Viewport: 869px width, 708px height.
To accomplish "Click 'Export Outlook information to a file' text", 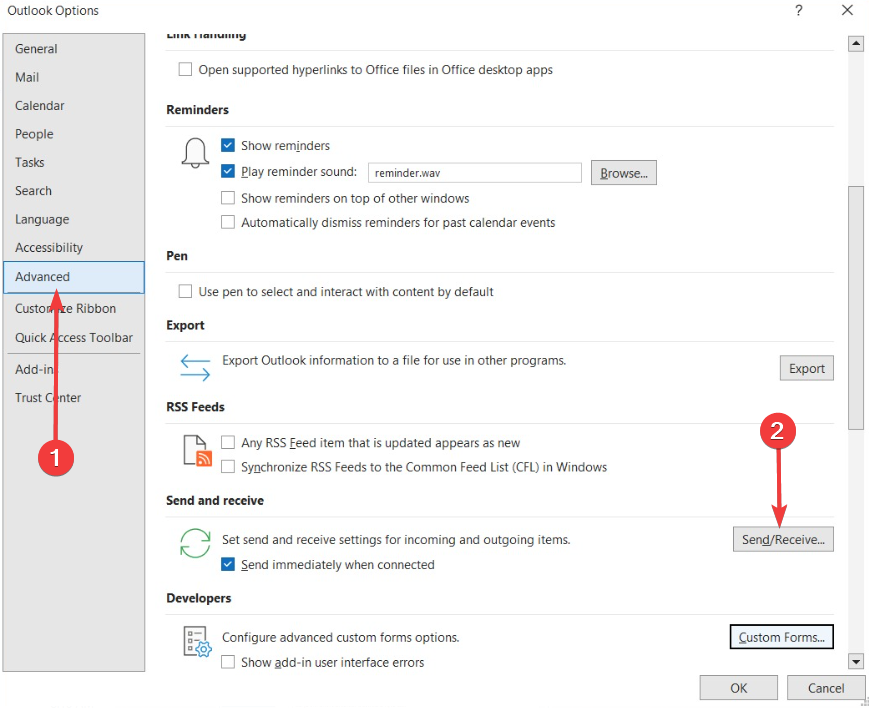I will [394, 360].
